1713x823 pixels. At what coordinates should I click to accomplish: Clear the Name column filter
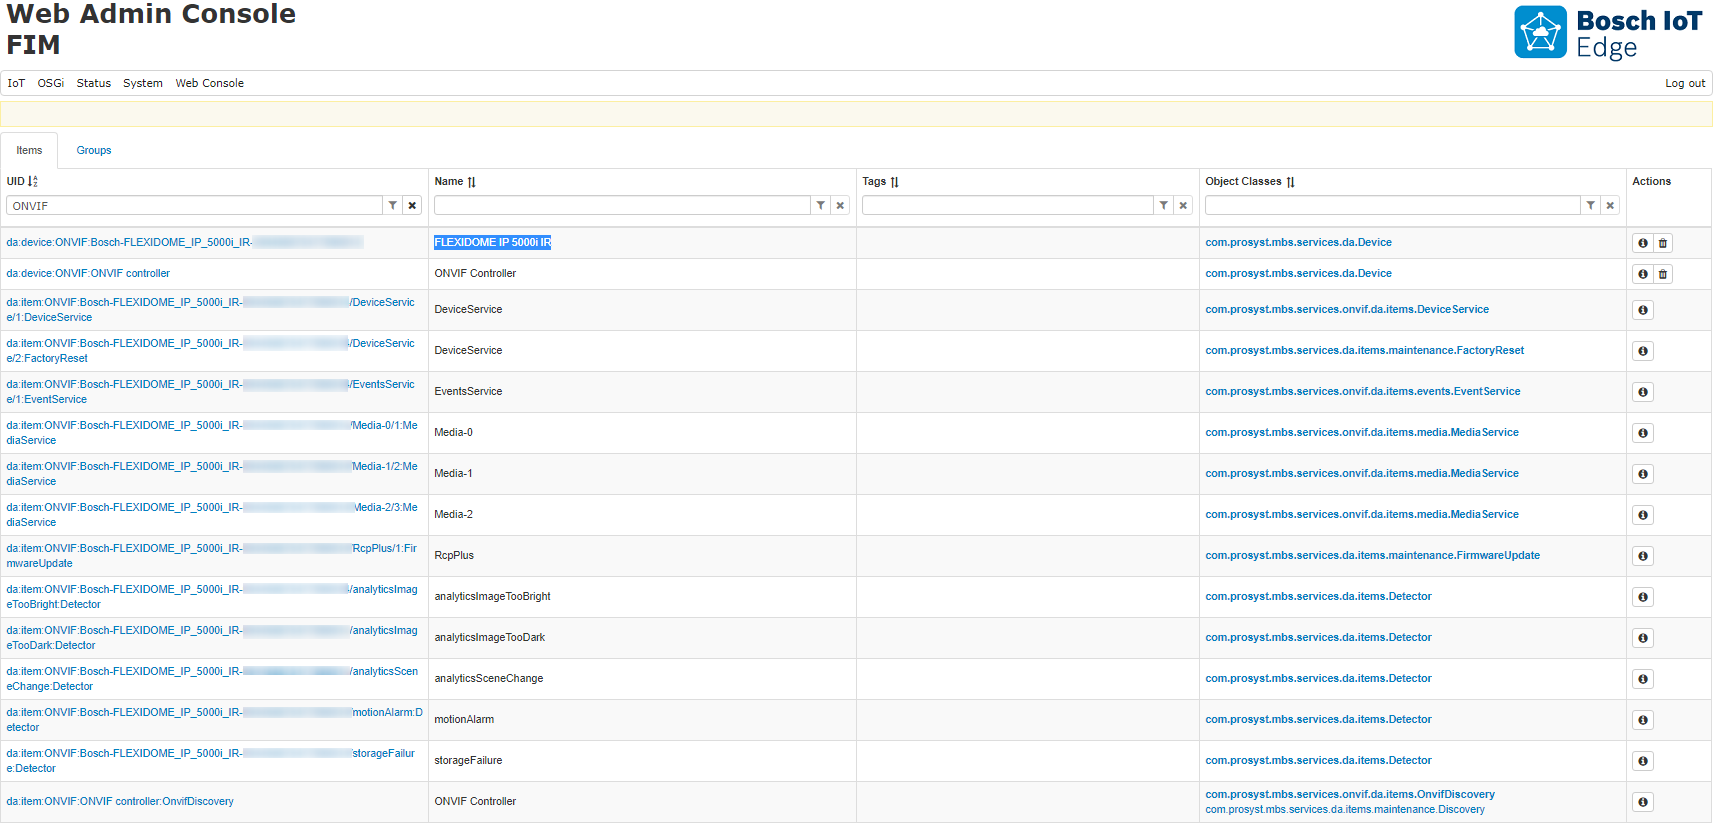pos(840,205)
